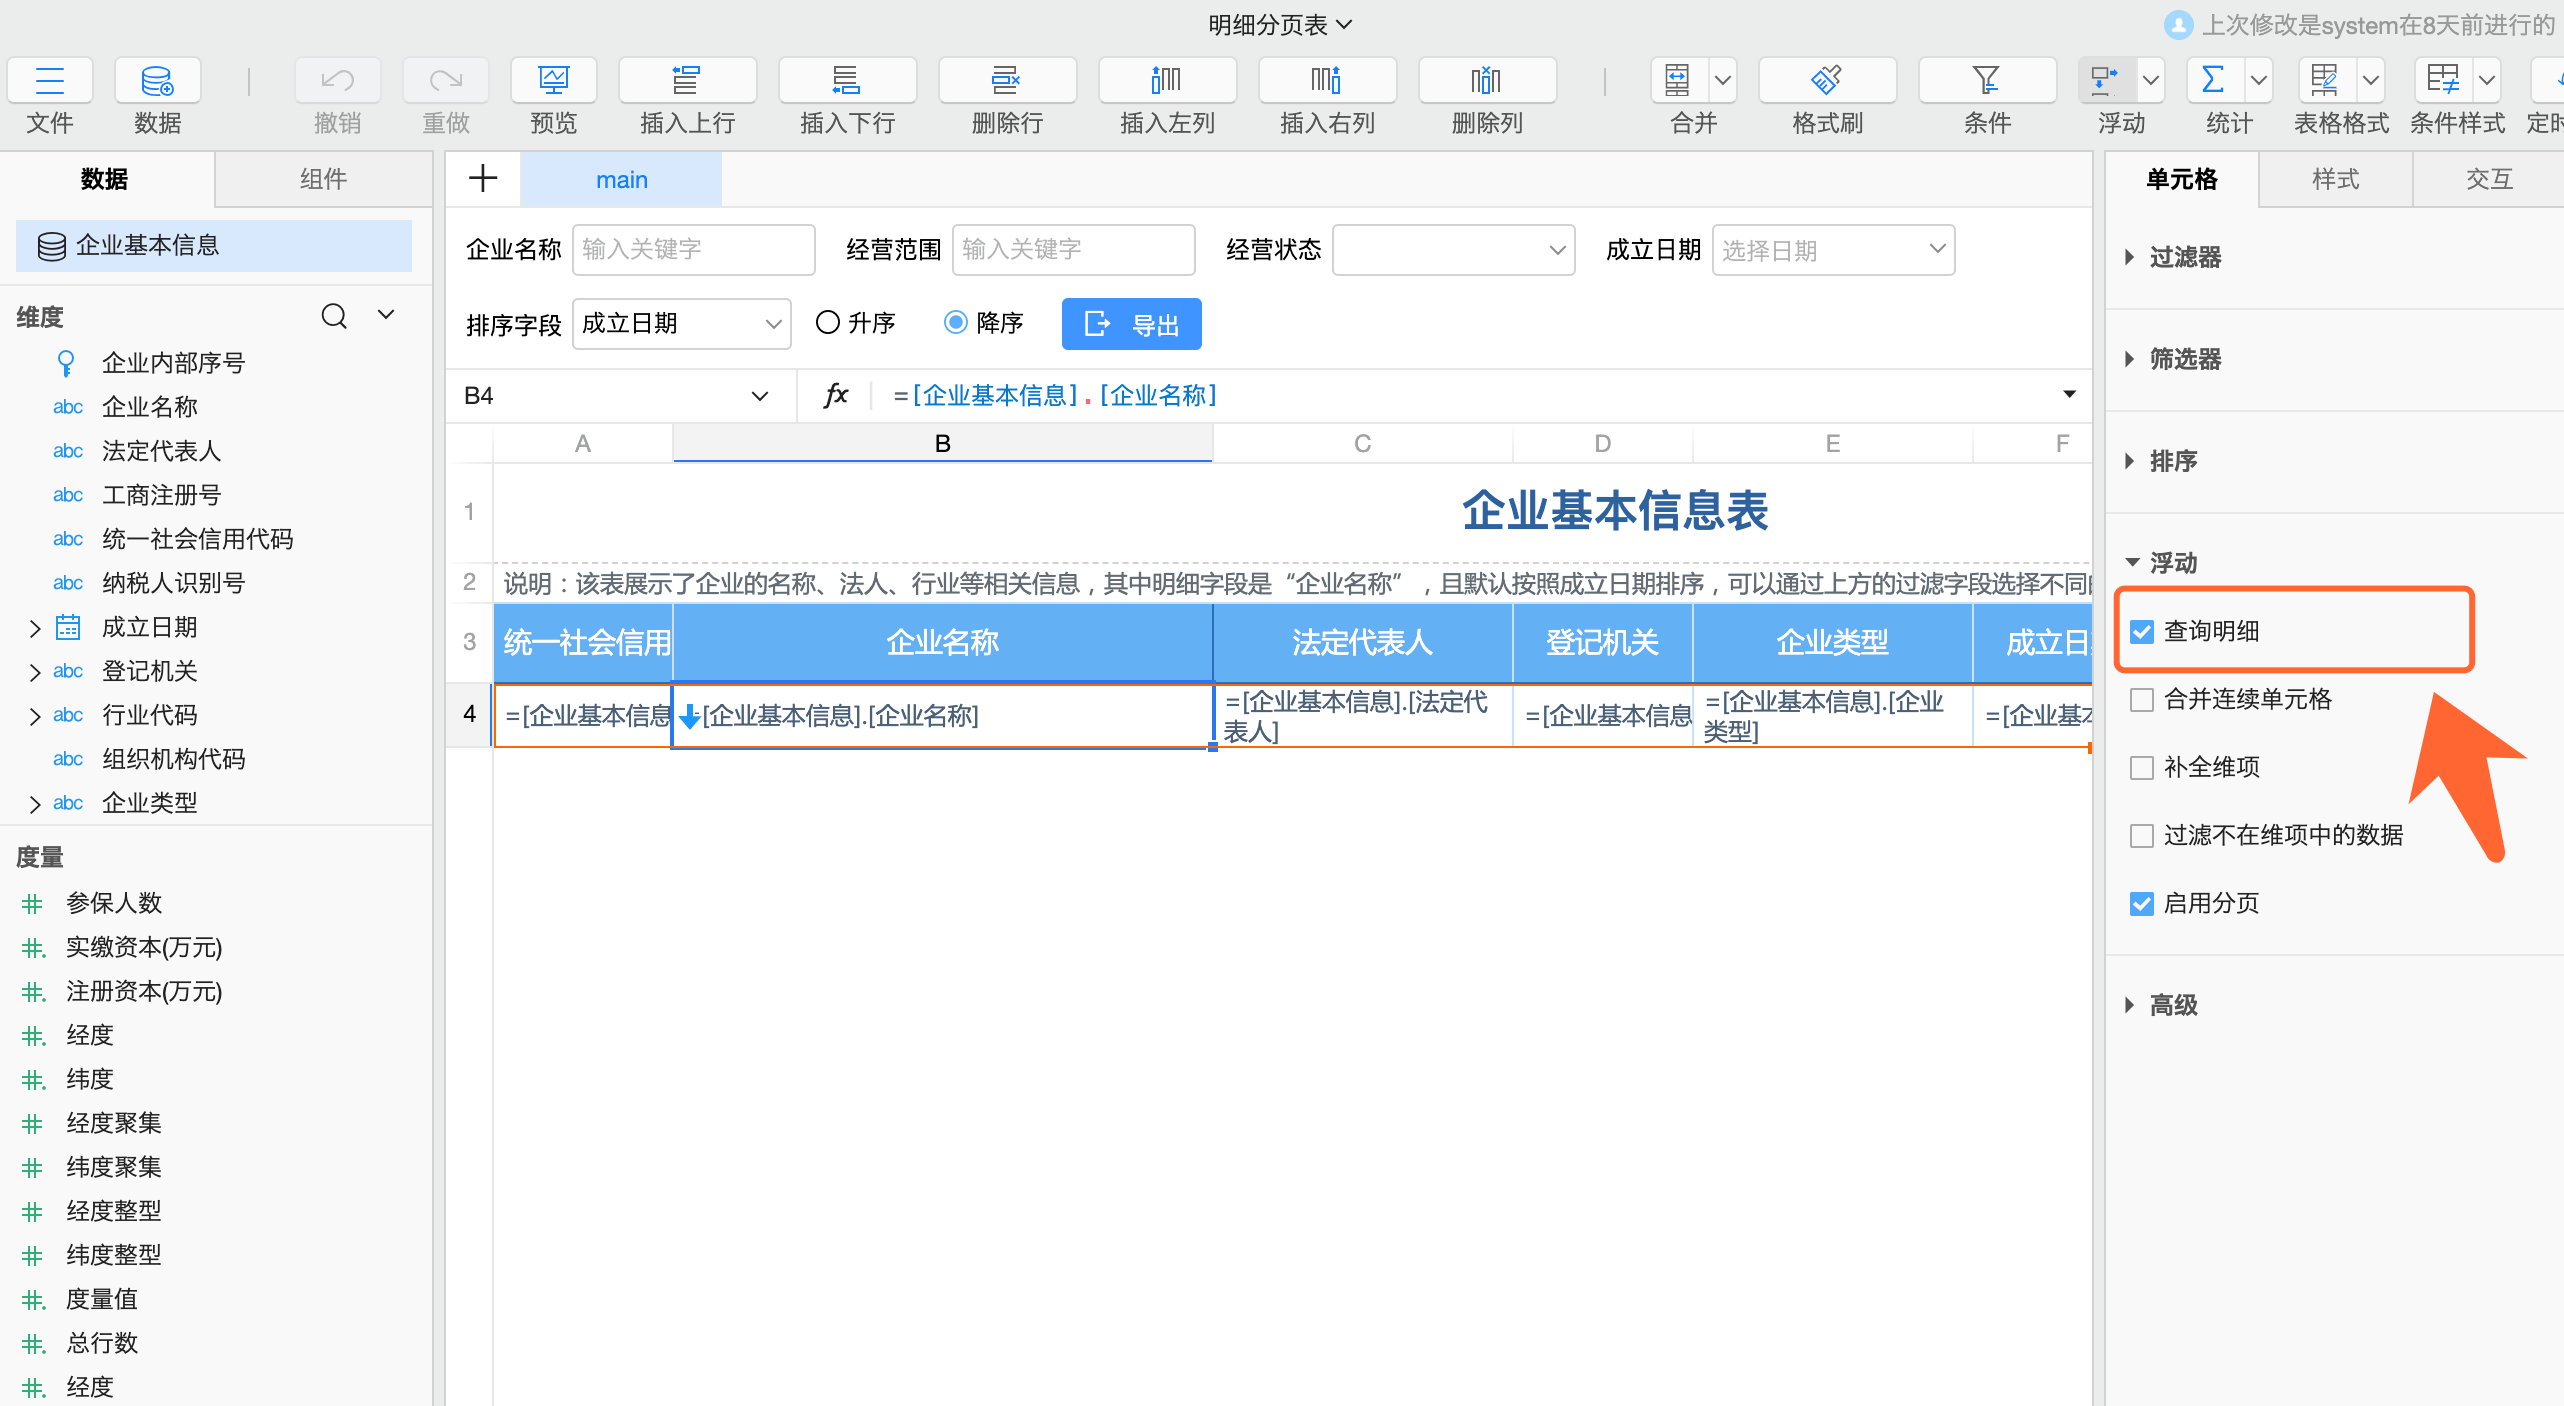Screen dimensions: 2564x1406
Task: Select the 格式刷 format painter
Action: point(1827,80)
